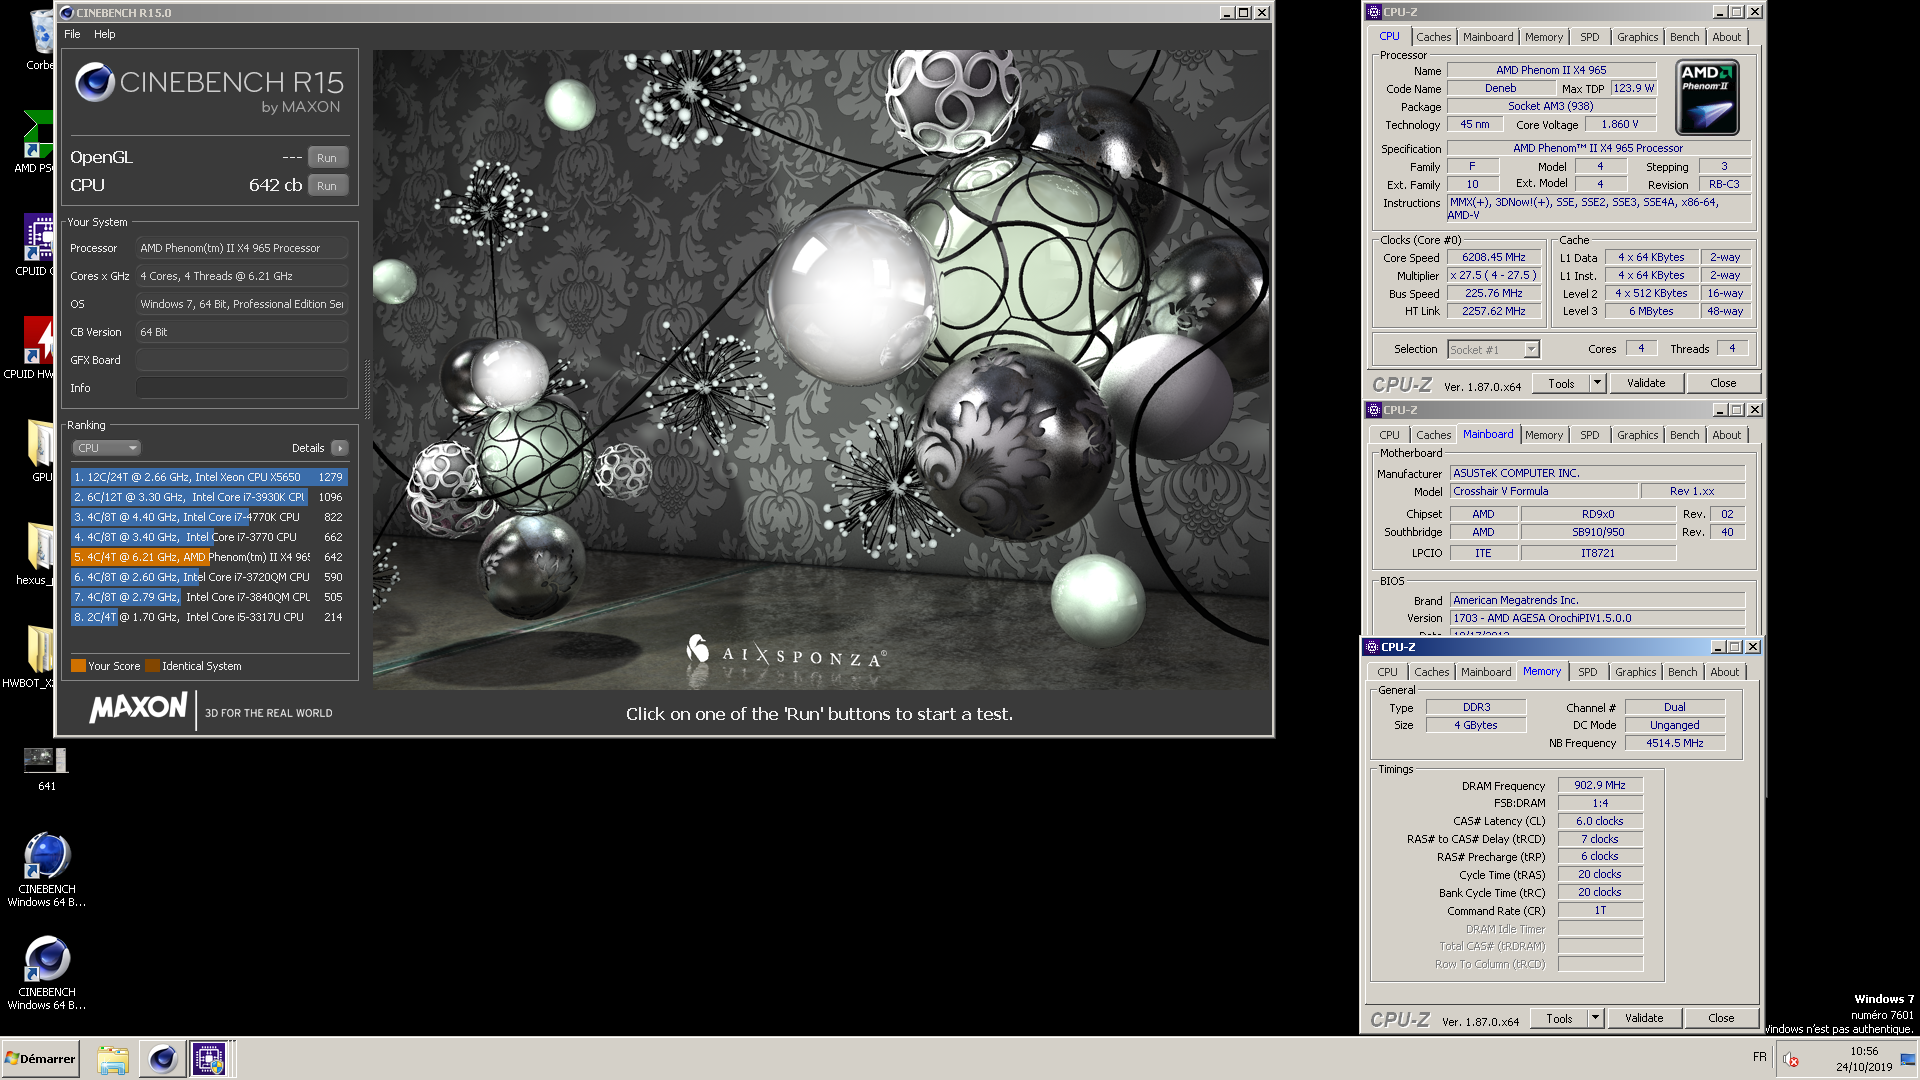Image resolution: width=1920 pixels, height=1080 pixels.
Task: Open Bench tab in top CPU-Z window
Action: point(1684,37)
